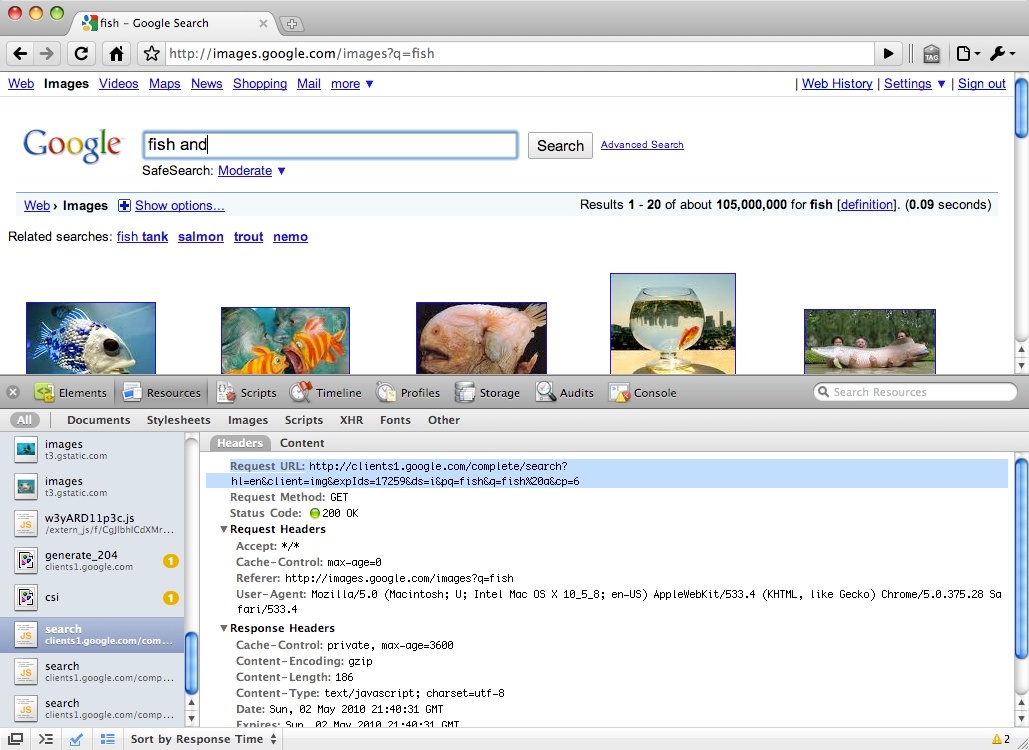Image resolution: width=1029 pixels, height=750 pixels.
Task: Open the nemo related search
Action: (290, 236)
